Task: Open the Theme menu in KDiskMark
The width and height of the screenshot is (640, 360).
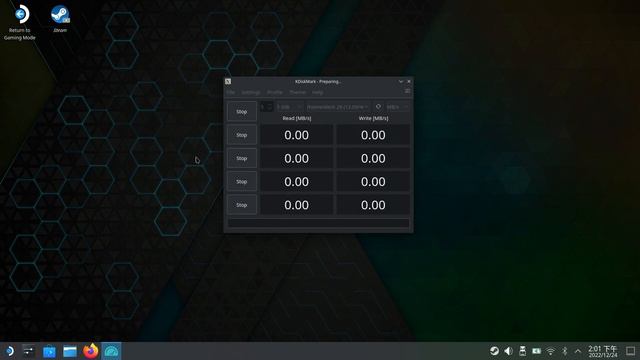Action: (x=298, y=92)
